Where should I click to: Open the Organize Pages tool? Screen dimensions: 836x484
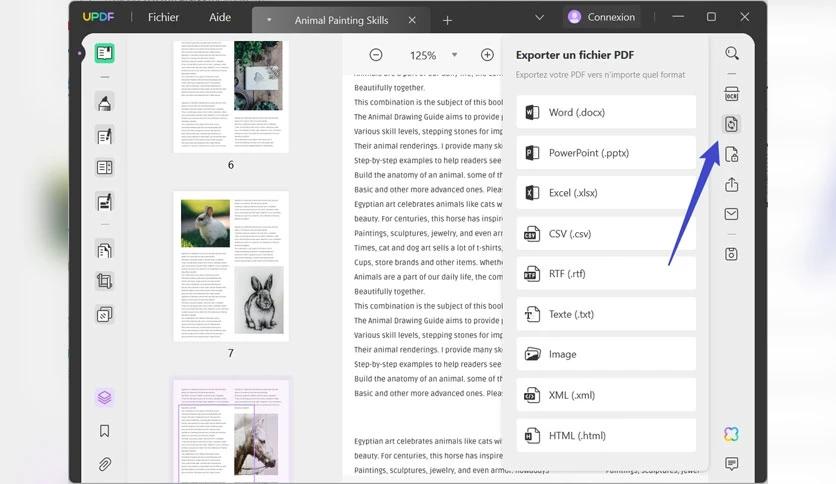(x=104, y=250)
